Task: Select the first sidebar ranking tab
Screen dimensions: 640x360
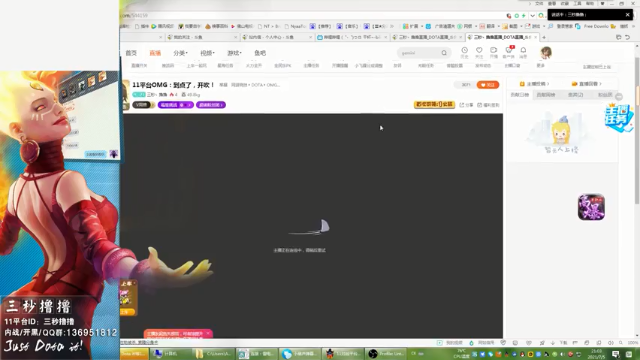Action: tap(520, 95)
